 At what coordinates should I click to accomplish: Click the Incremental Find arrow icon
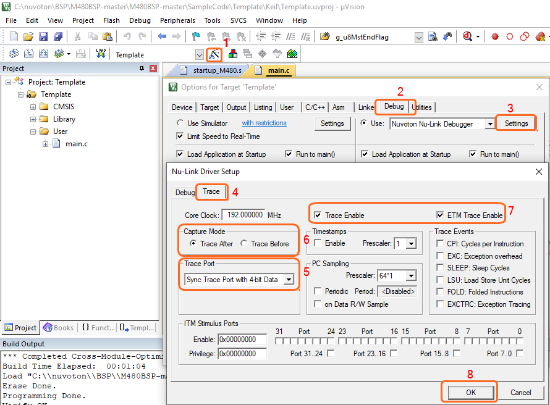[448, 36]
